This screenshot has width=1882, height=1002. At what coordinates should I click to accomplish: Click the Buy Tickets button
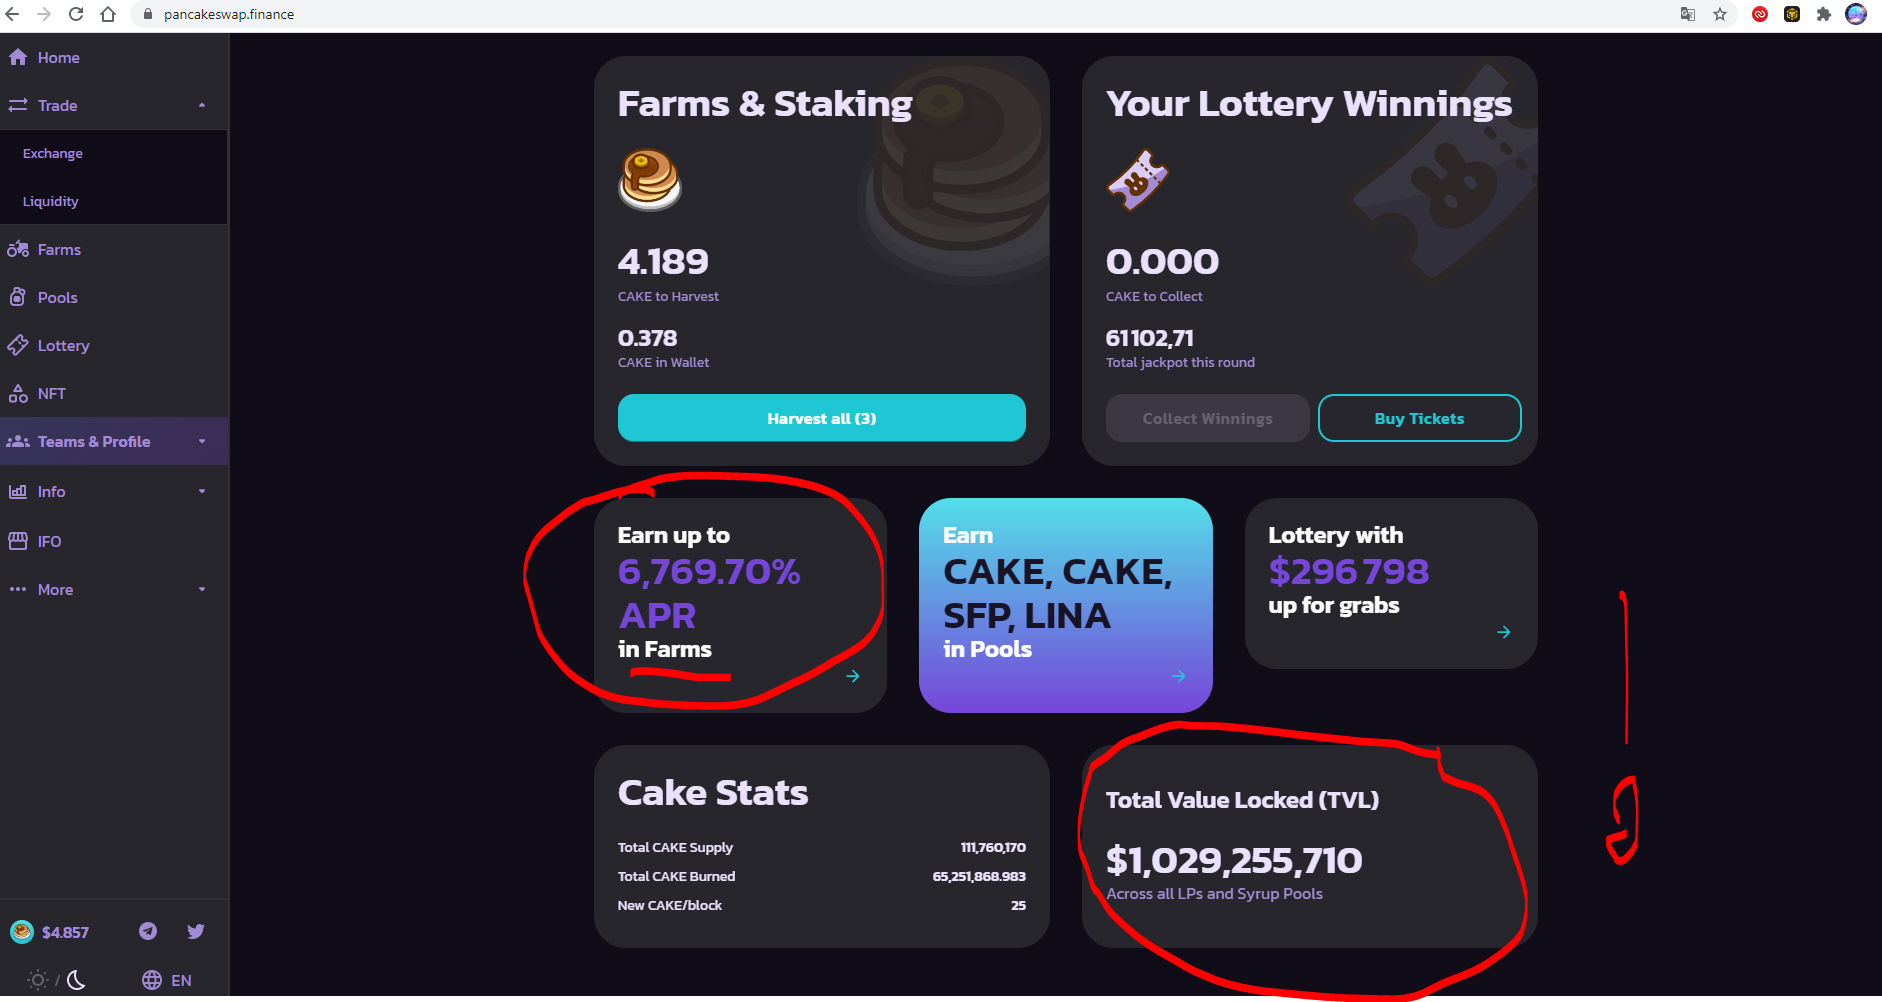pyautogui.click(x=1419, y=418)
